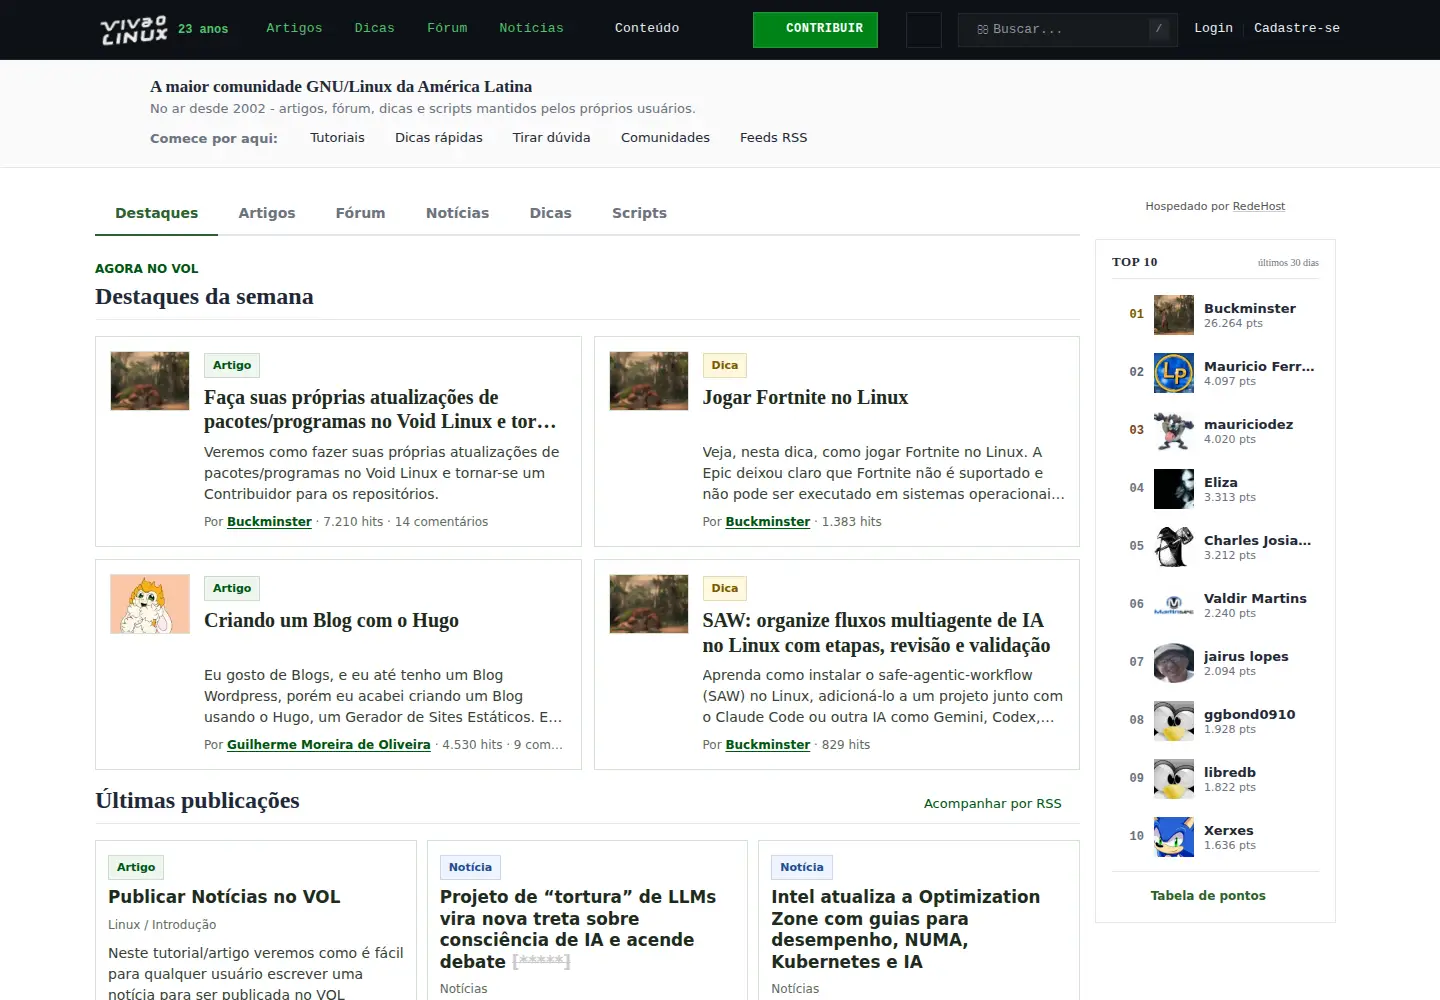Image resolution: width=1440 pixels, height=1000 pixels.
Task: Click thumbnail of Void Linux article card
Action: [150, 381]
